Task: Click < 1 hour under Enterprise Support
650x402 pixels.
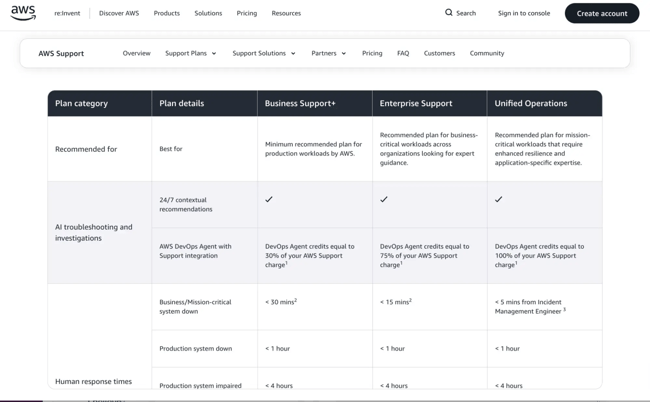Action: [392, 349]
